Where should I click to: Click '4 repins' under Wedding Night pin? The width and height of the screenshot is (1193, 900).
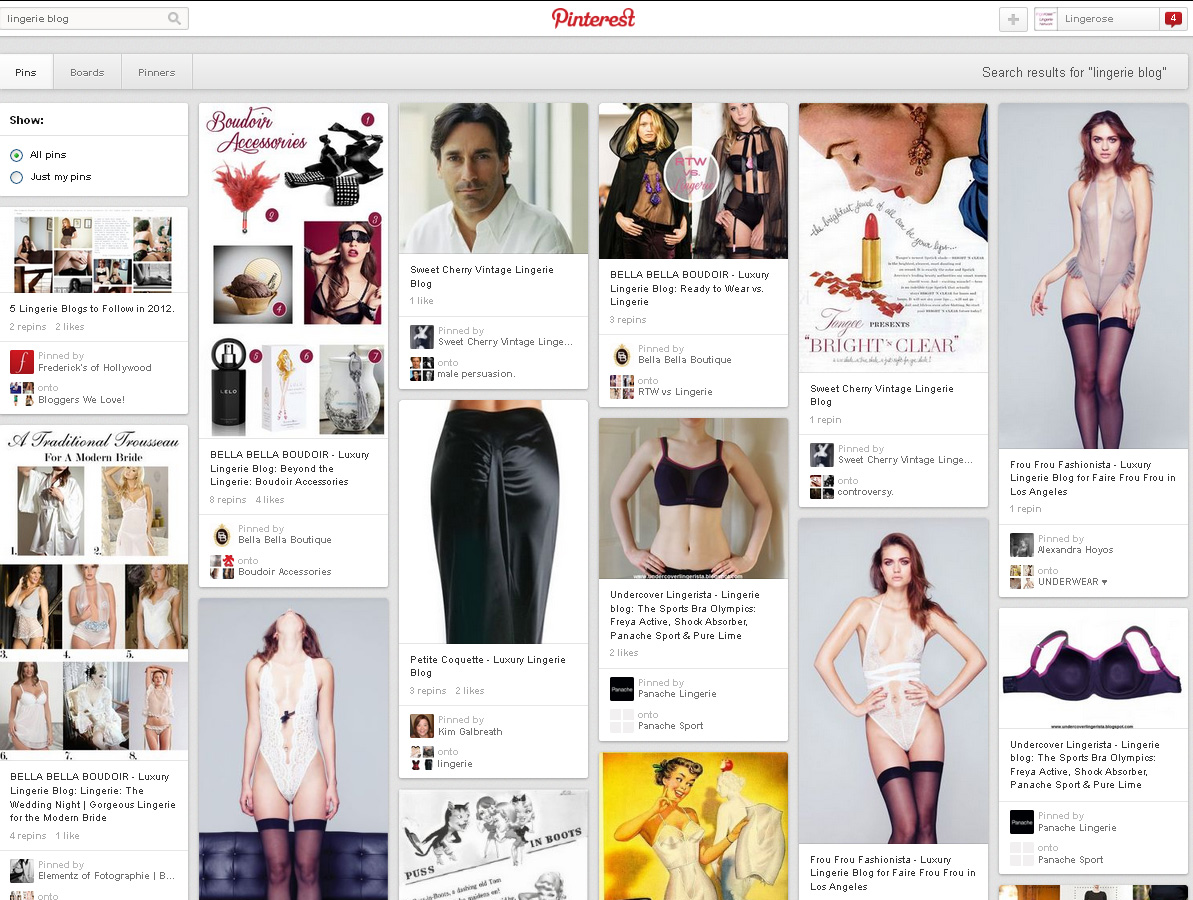point(28,835)
